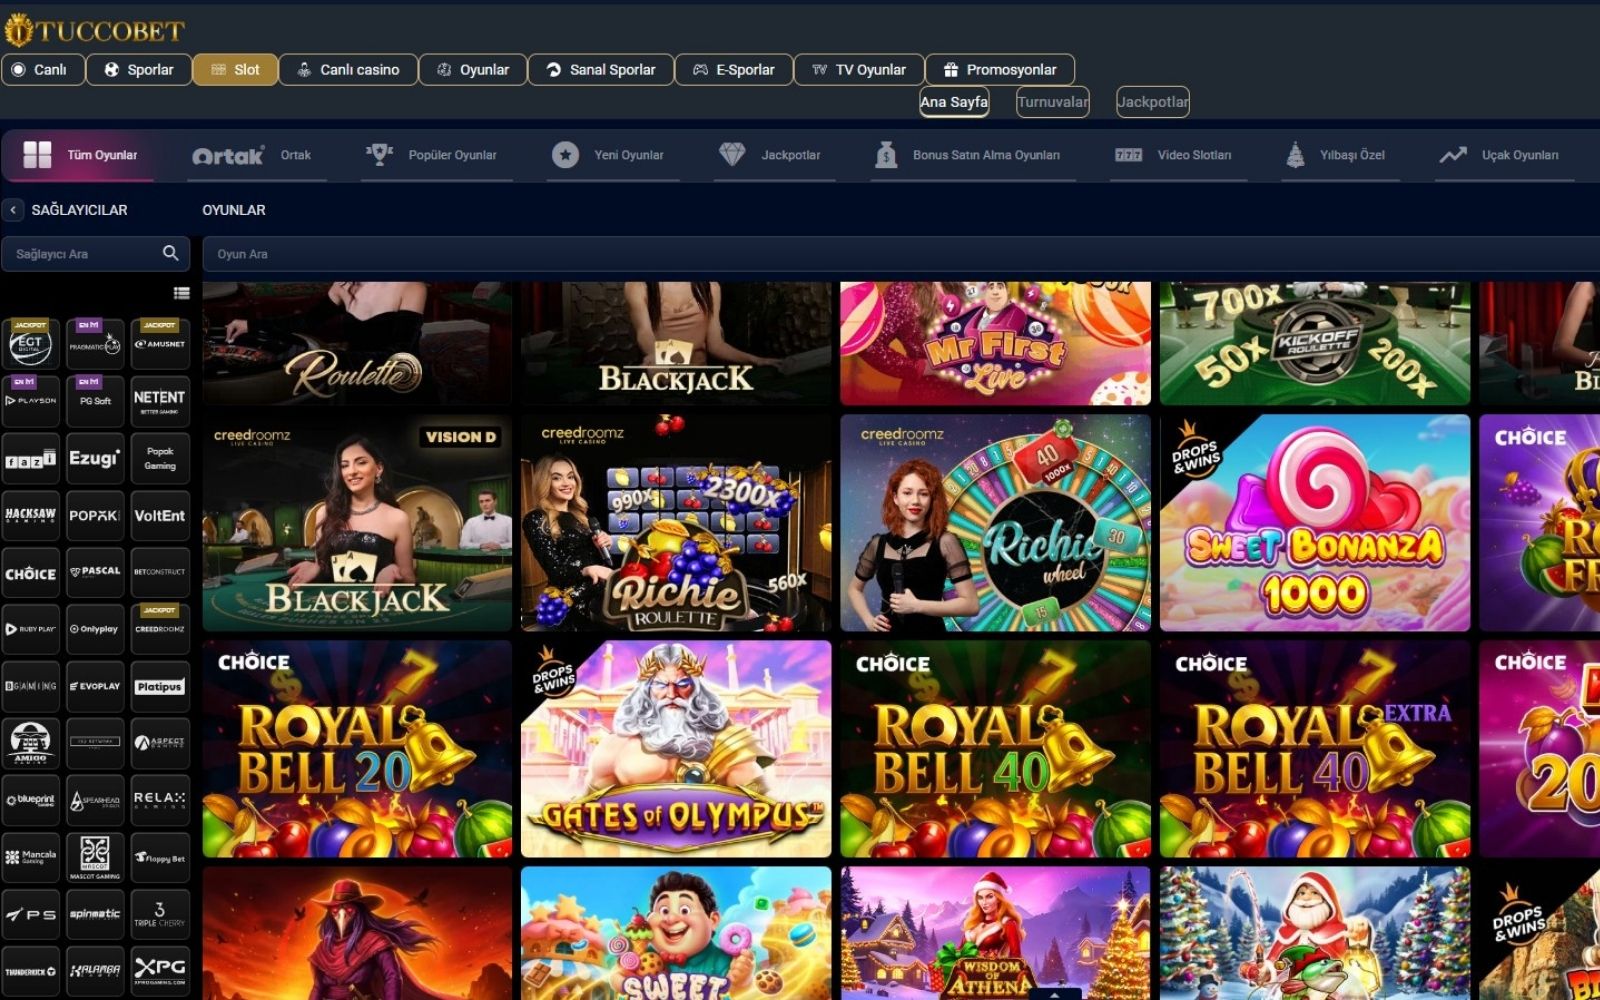
Task: Switch to the Popüler Oyunlar tab
Action: [x=435, y=155]
